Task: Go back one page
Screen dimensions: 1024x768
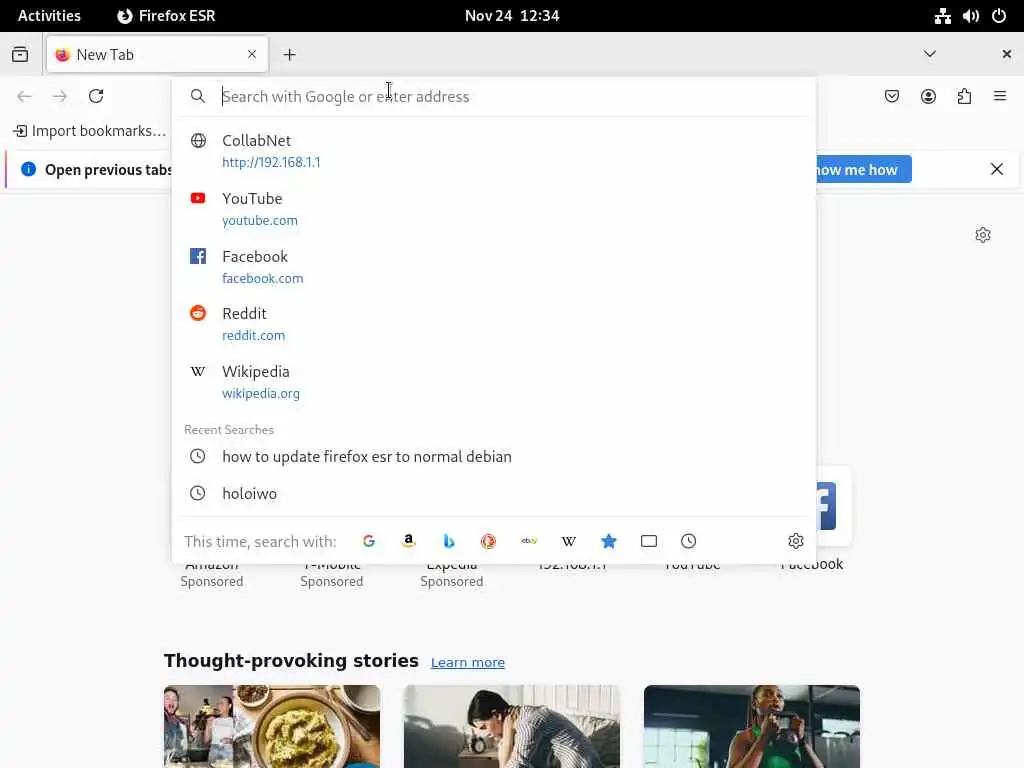Action: tap(24, 96)
